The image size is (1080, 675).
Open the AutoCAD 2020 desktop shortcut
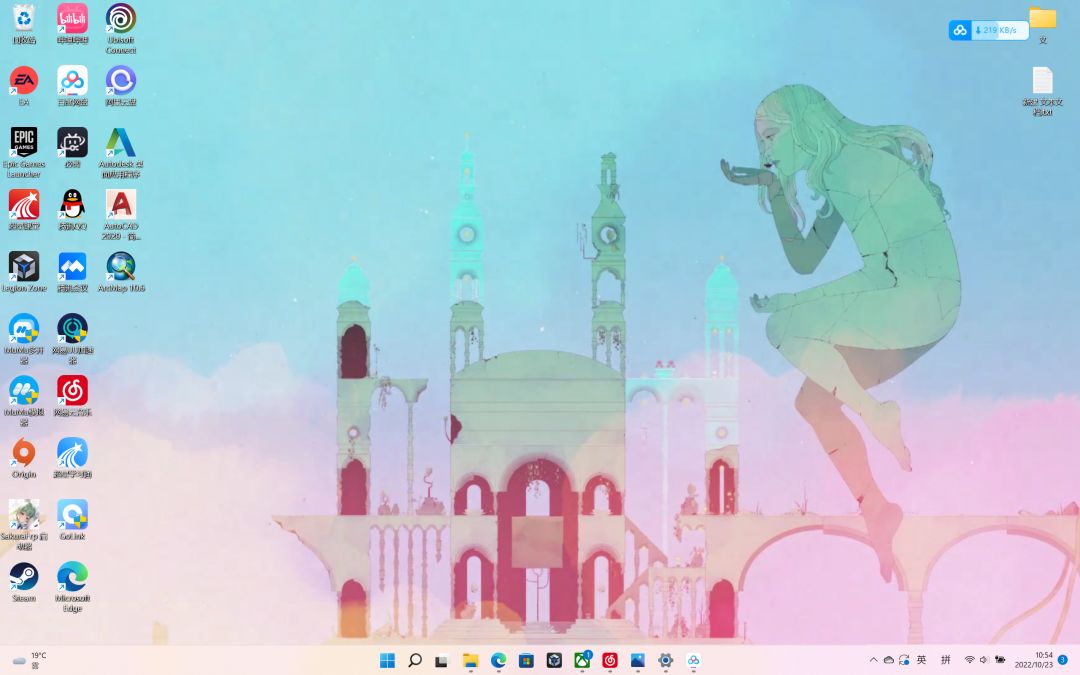click(x=121, y=215)
